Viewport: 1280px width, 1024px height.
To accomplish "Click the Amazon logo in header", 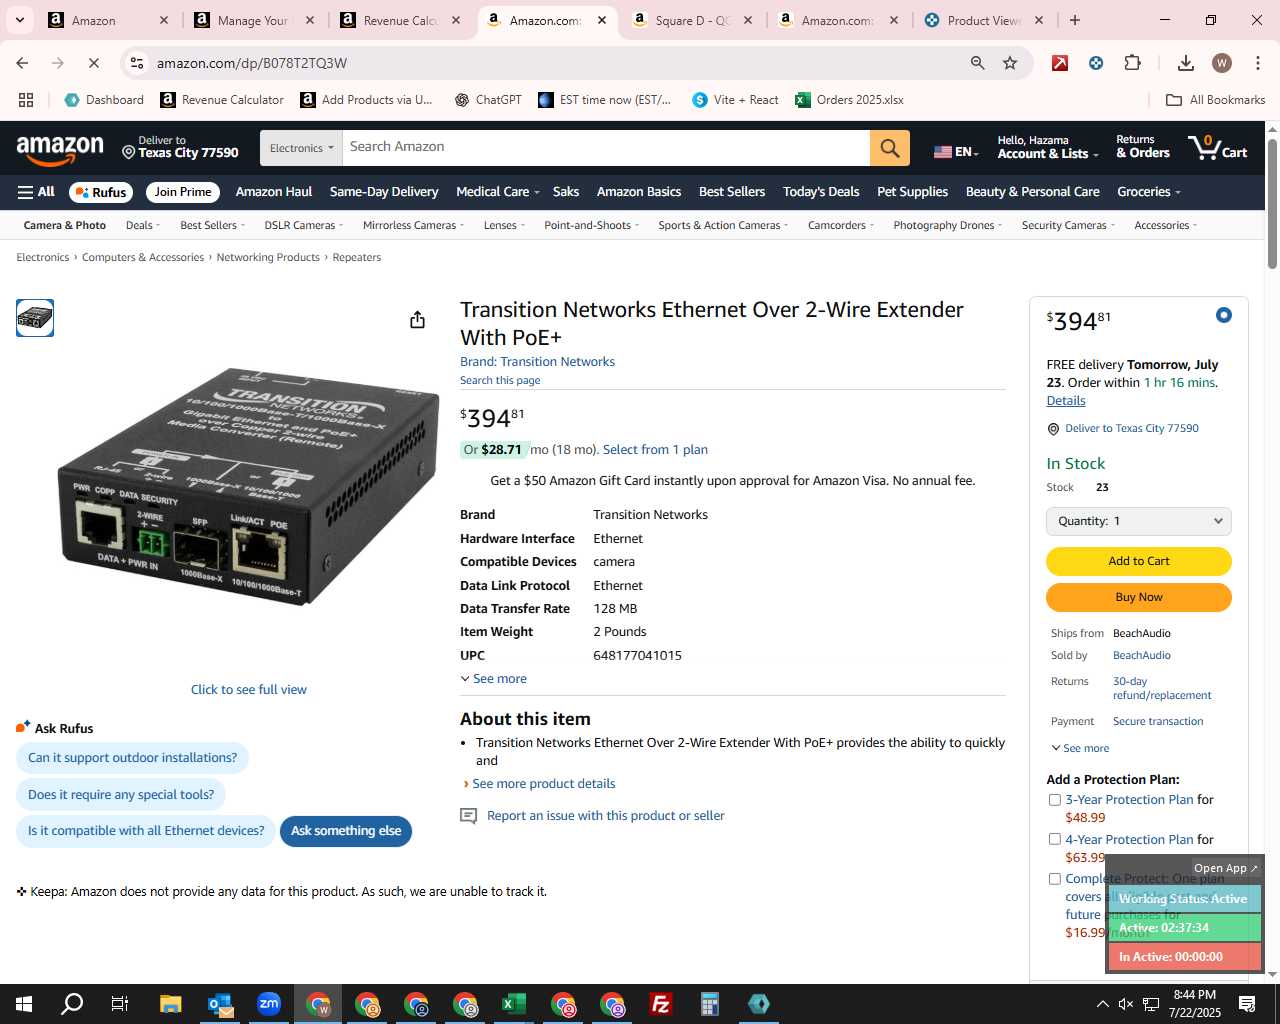I will coord(60,149).
